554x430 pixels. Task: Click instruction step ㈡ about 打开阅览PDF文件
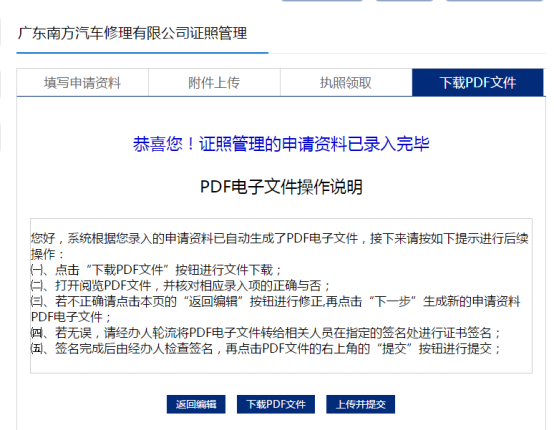(180, 286)
